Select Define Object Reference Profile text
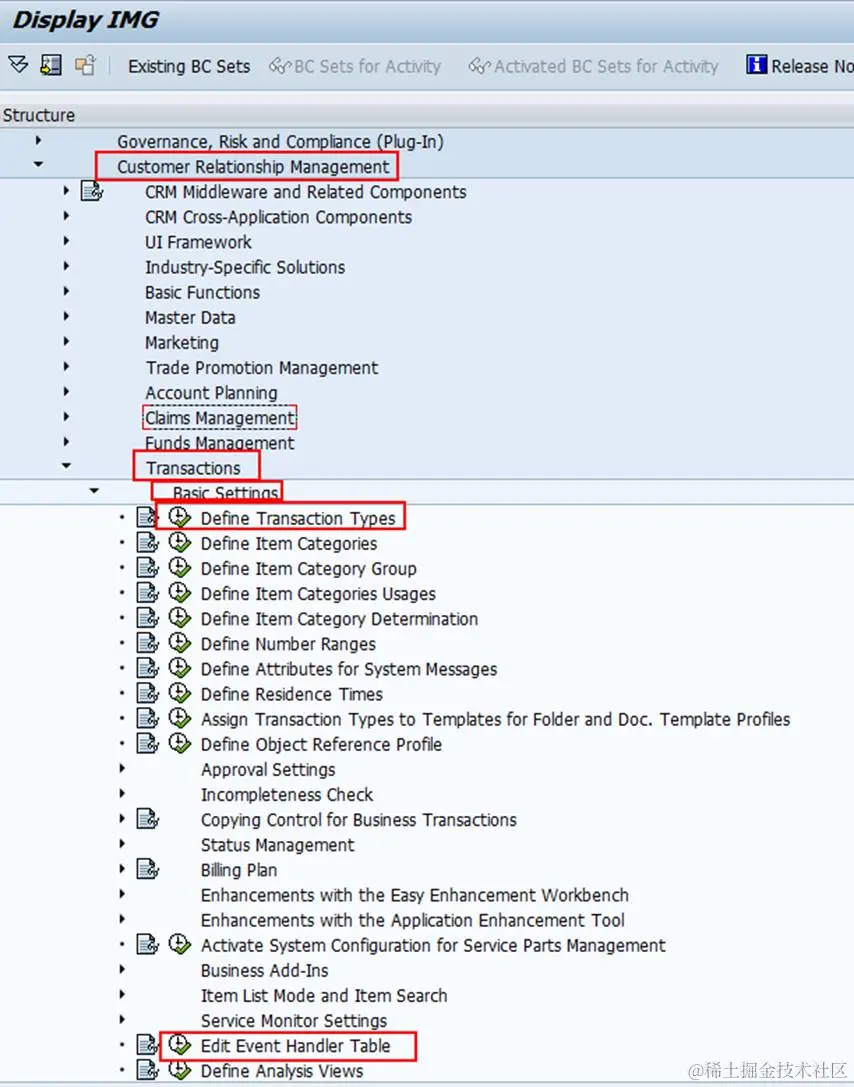 click(321, 744)
